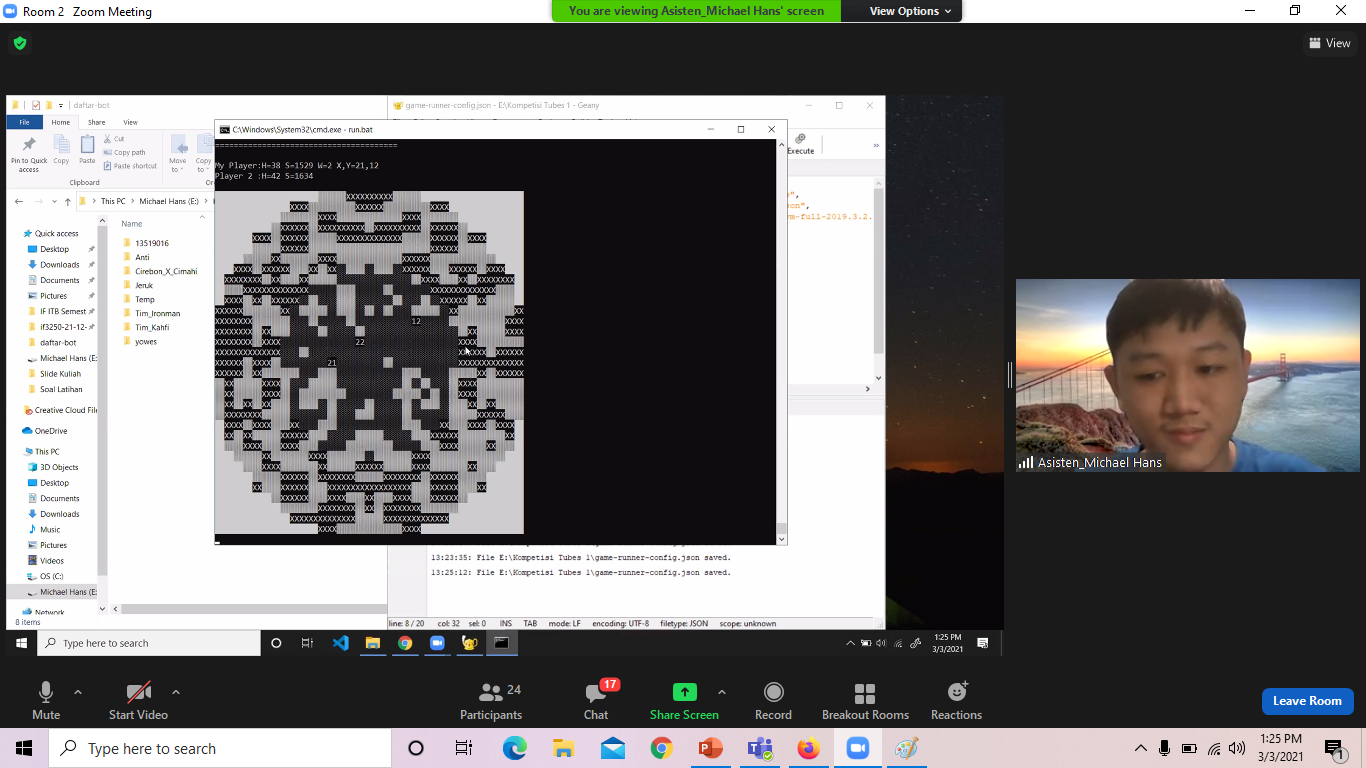Select the Home ribbon tab in File Explorer
The image size is (1366, 768).
(x=61, y=122)
